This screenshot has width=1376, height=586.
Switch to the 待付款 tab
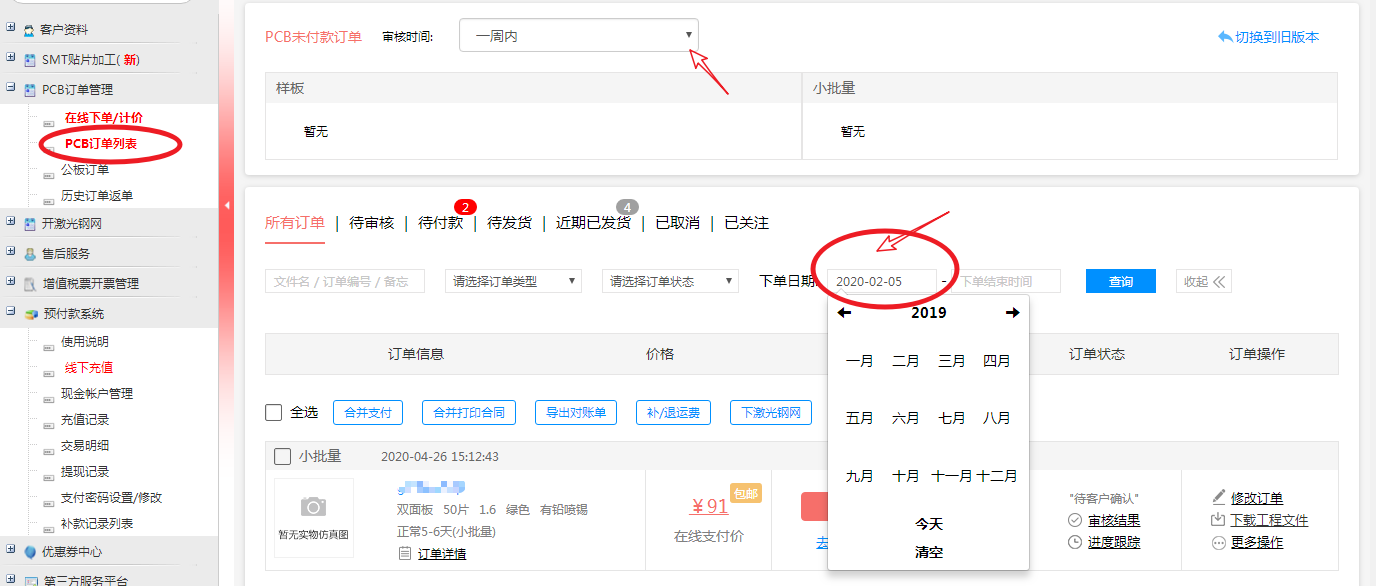click(440, 223)
